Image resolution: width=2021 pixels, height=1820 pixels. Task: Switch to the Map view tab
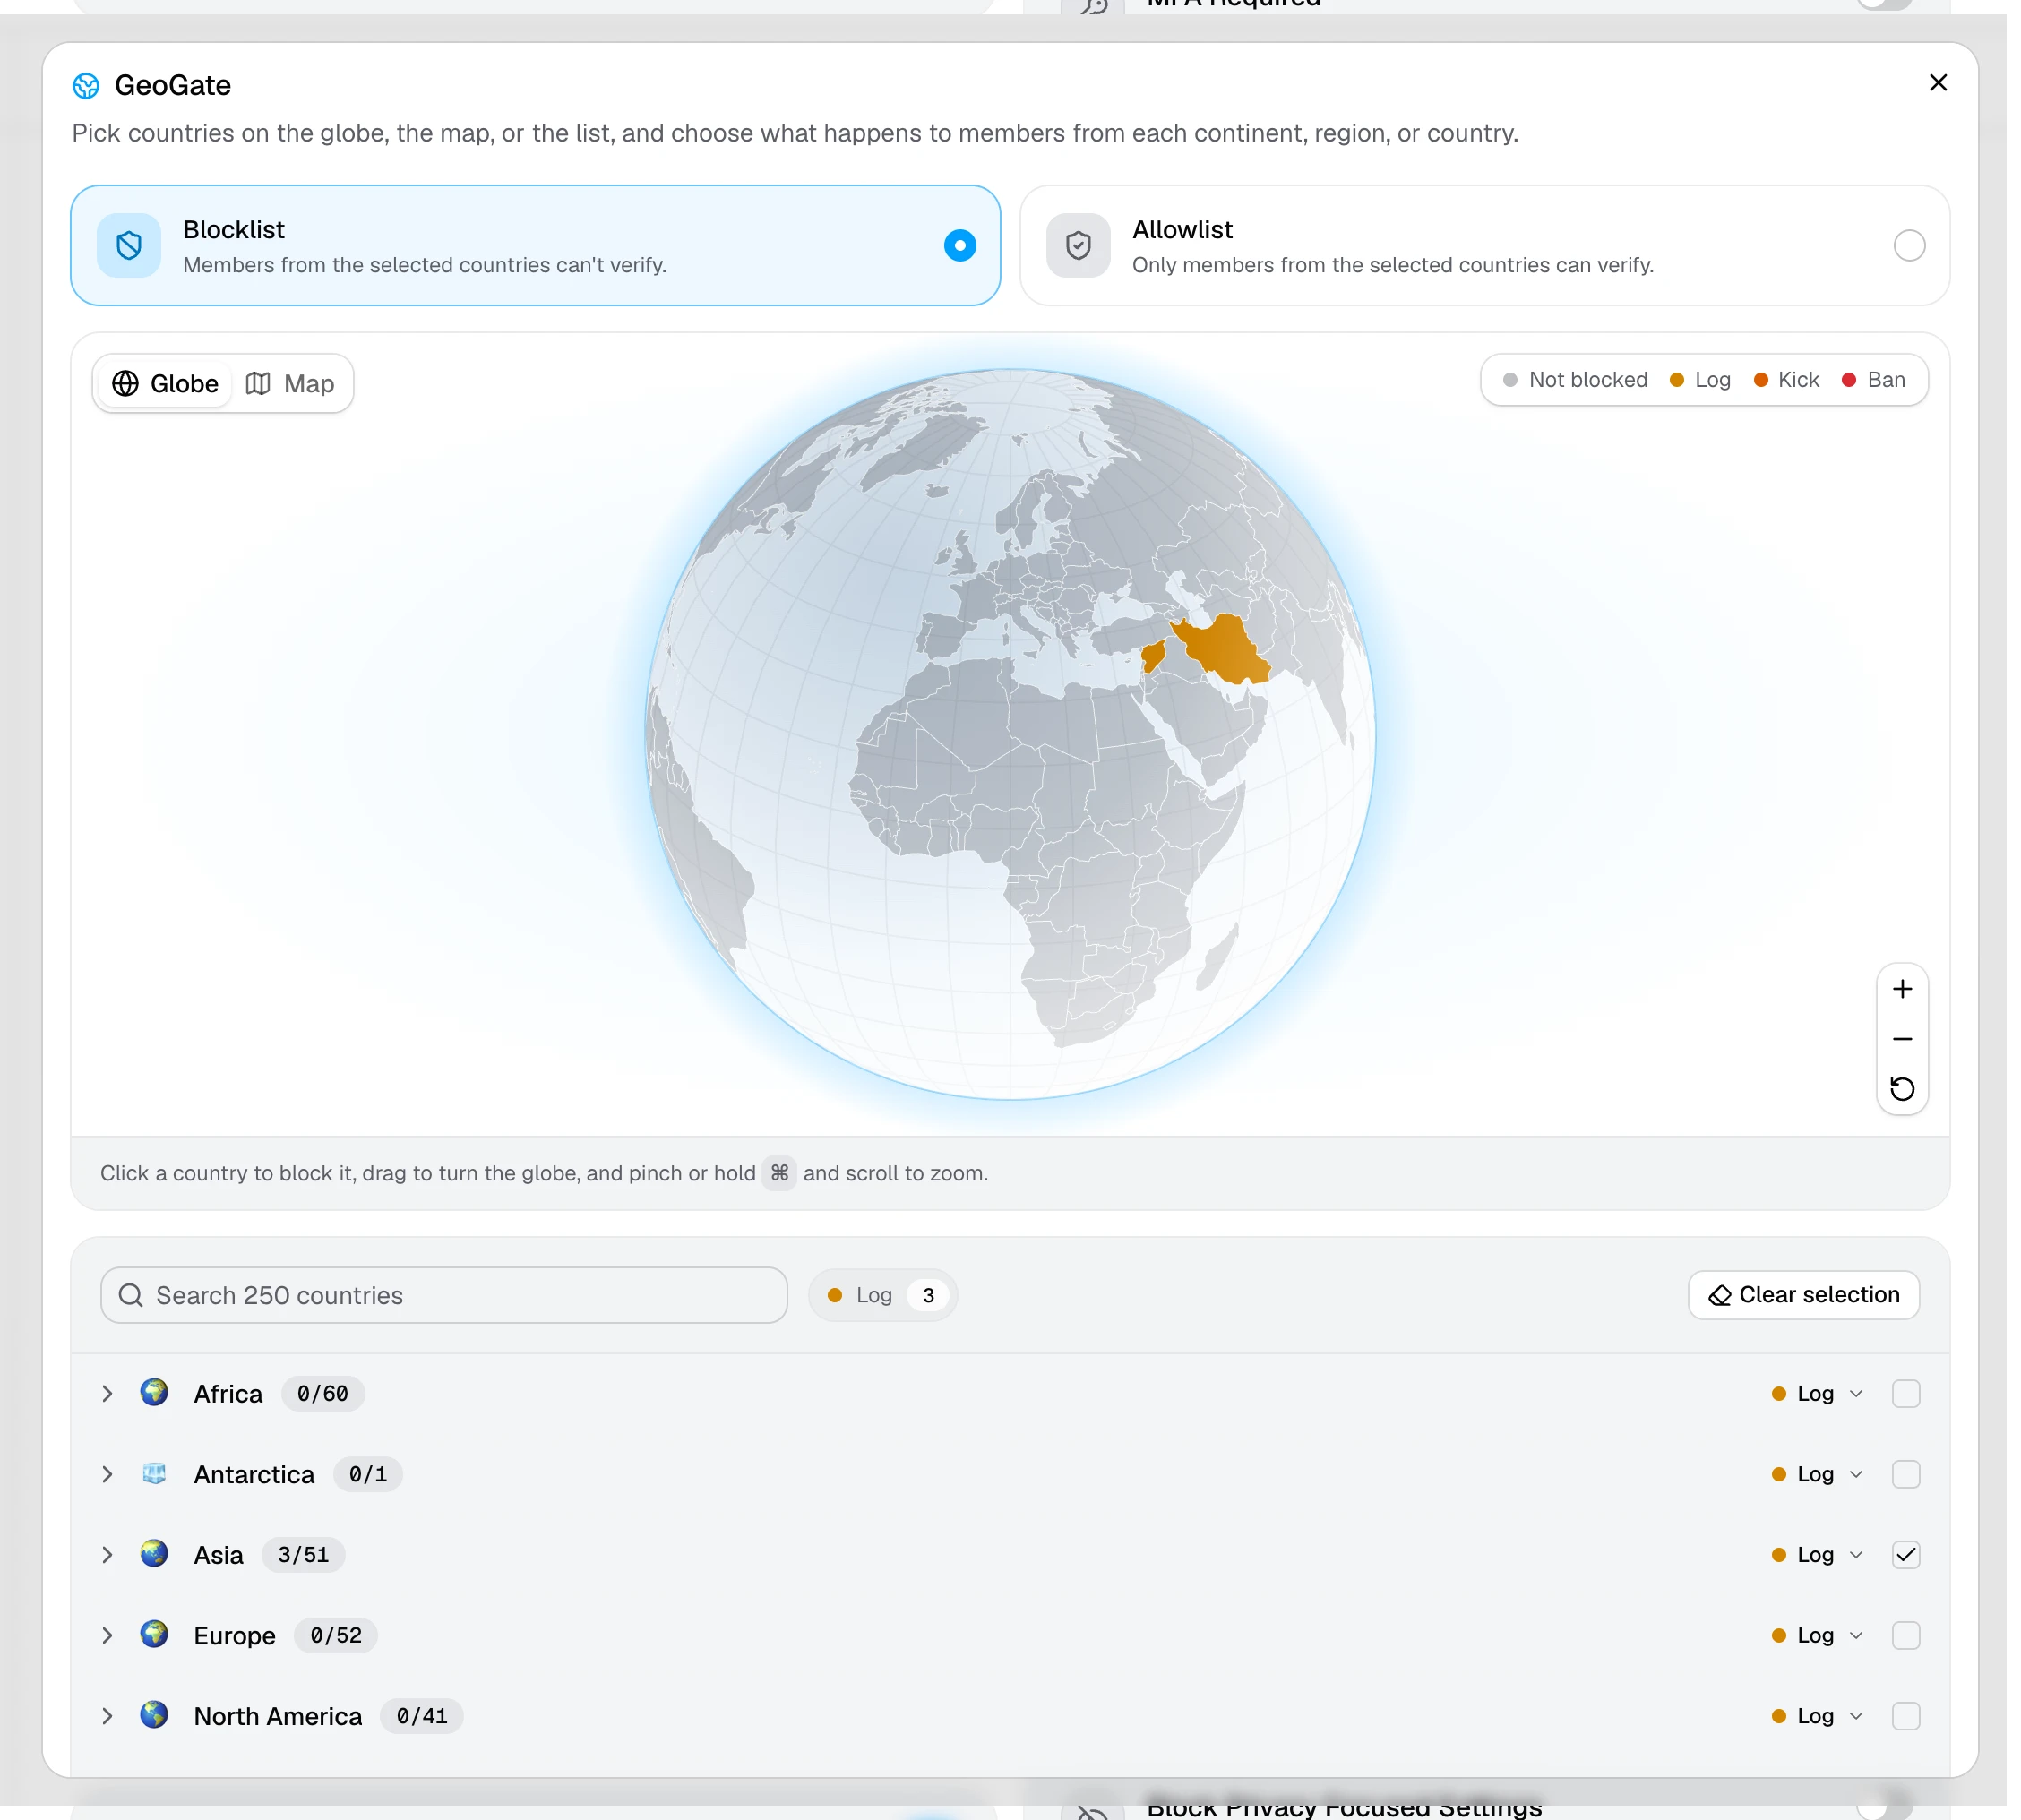(290, 384)
